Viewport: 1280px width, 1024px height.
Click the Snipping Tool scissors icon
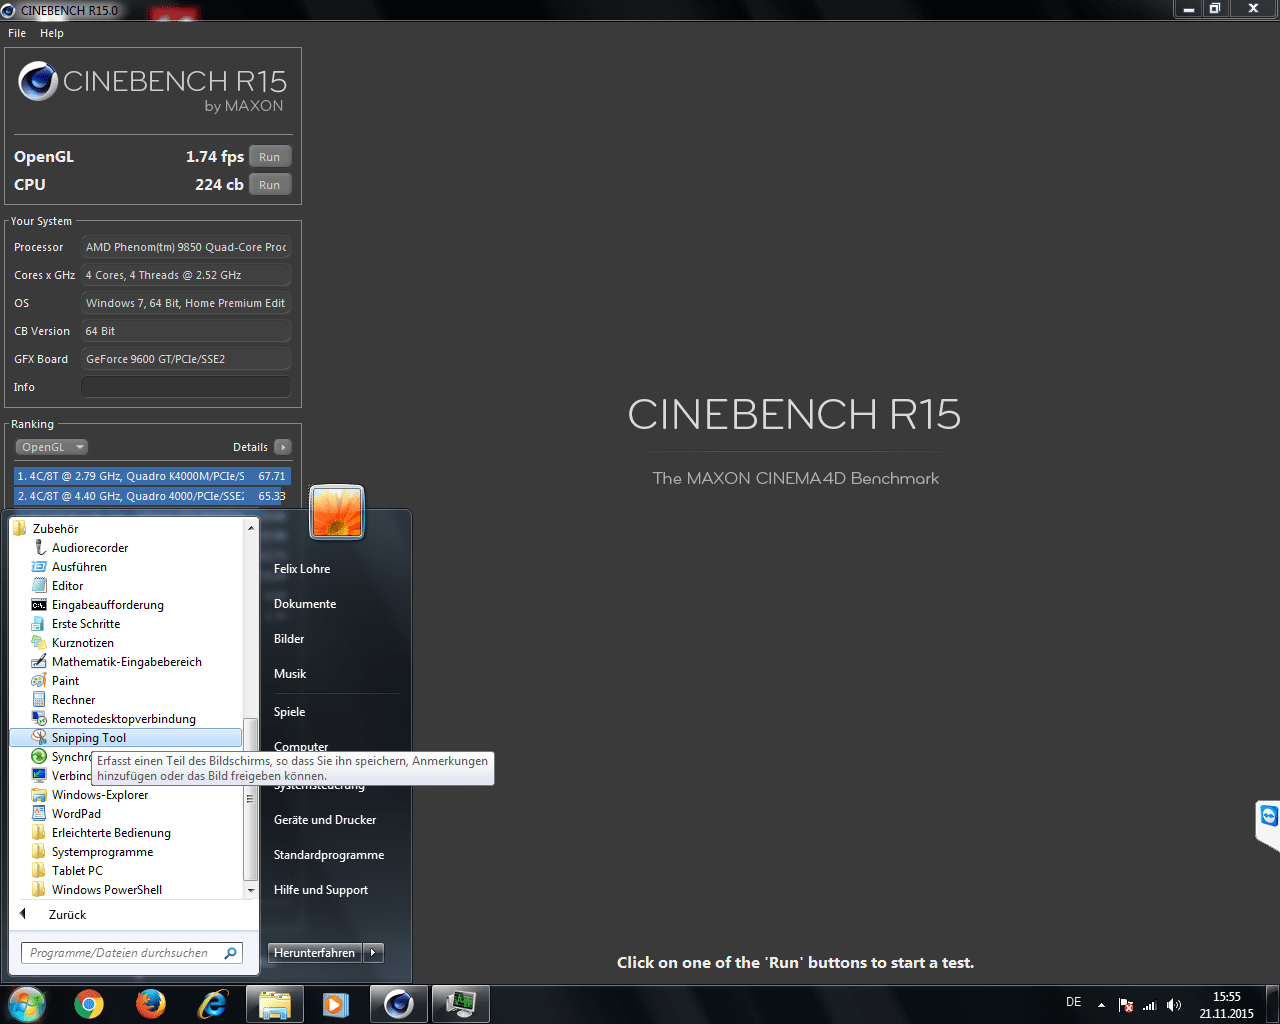coord(39,738)
